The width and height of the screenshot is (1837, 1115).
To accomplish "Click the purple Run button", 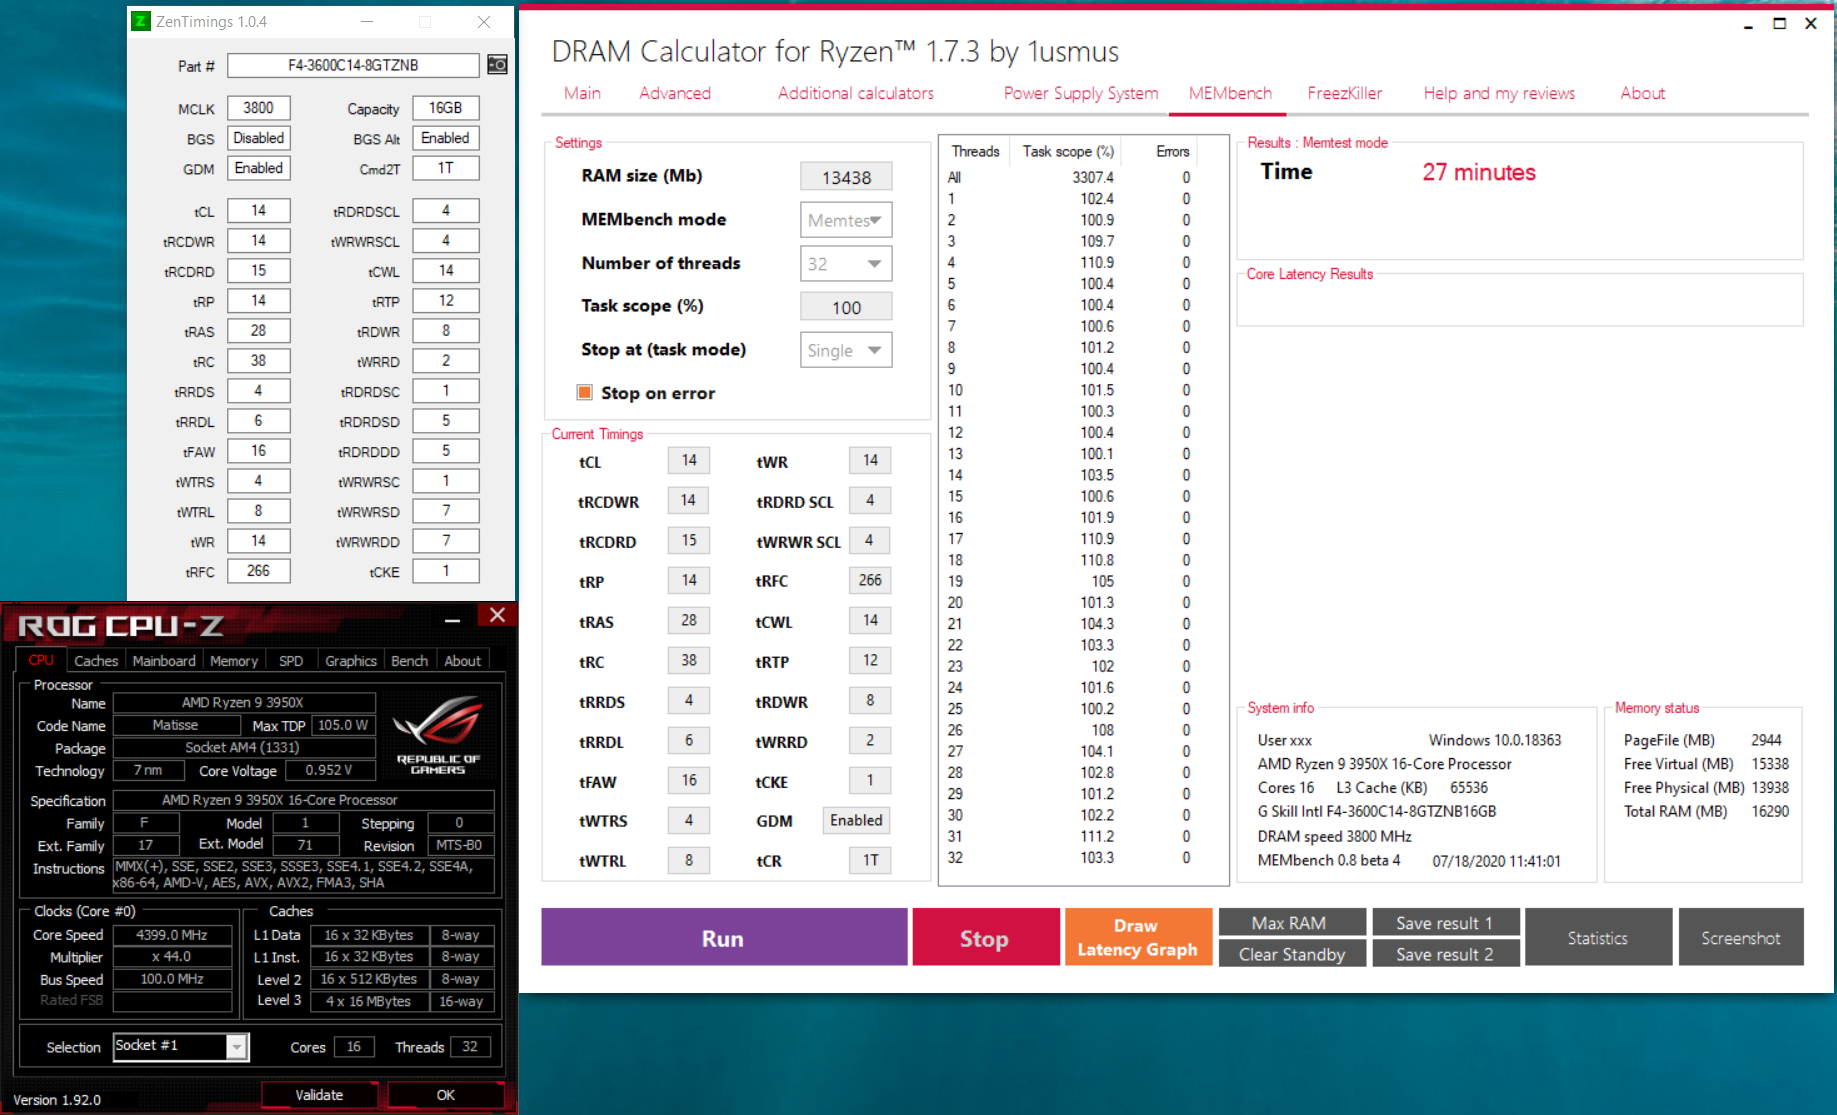I will click(724, 937).
